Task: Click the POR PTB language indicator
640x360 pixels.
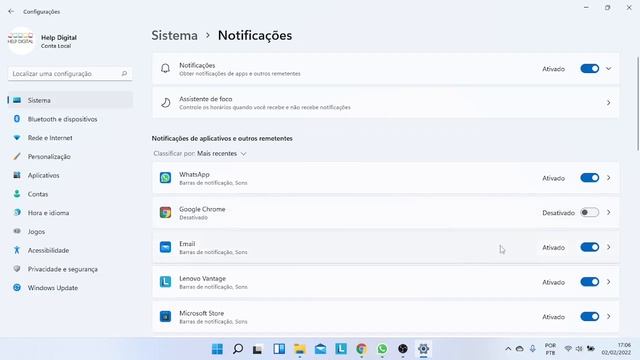Action: [550, 349]
